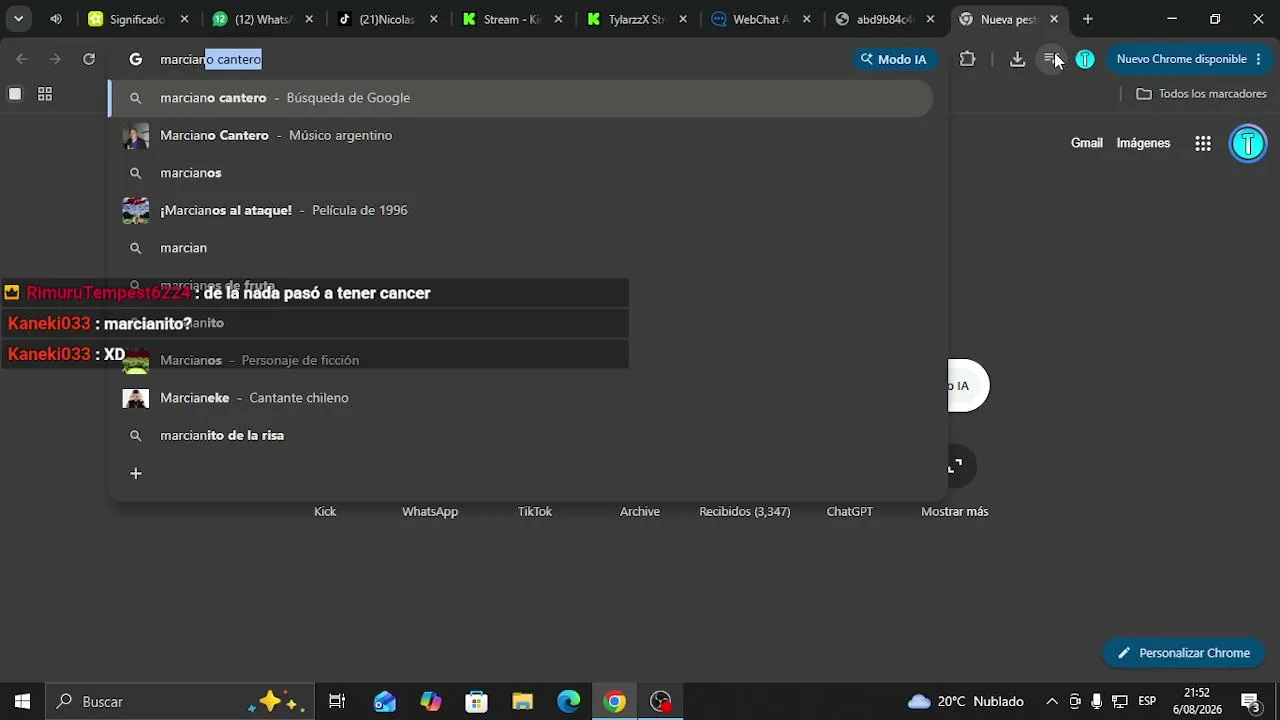Screen dimensions: 1280x720
Task: Click Personalizar Chrome button
Action: [1184, 653]
